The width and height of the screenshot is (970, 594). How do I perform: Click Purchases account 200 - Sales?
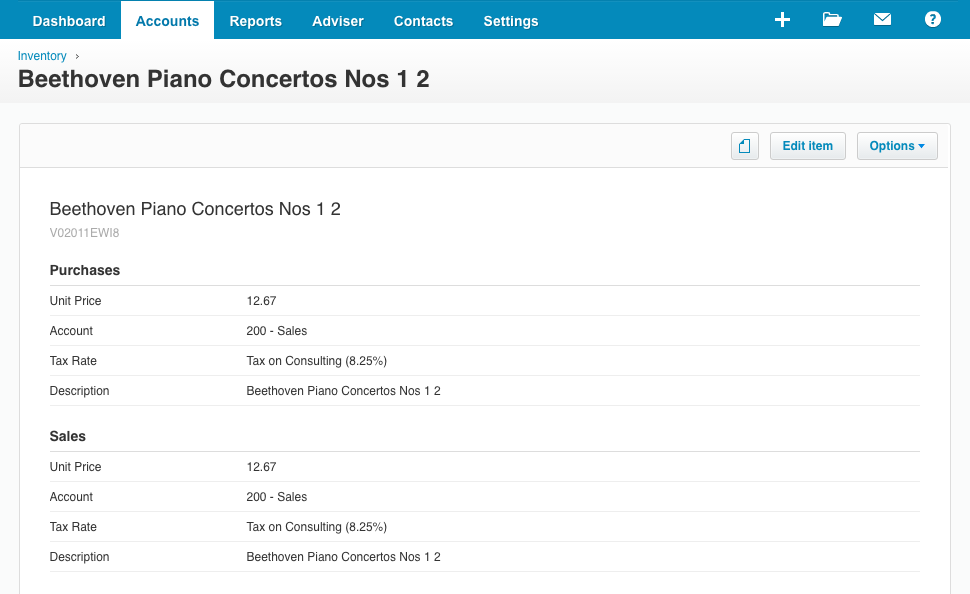(277, 331)
